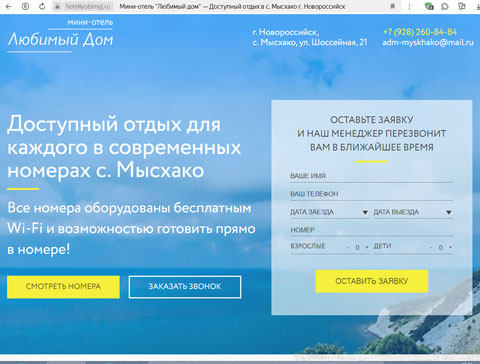480x364 pixels.
Task: Click the lock icon in address bar
Action: pos(57,6)
